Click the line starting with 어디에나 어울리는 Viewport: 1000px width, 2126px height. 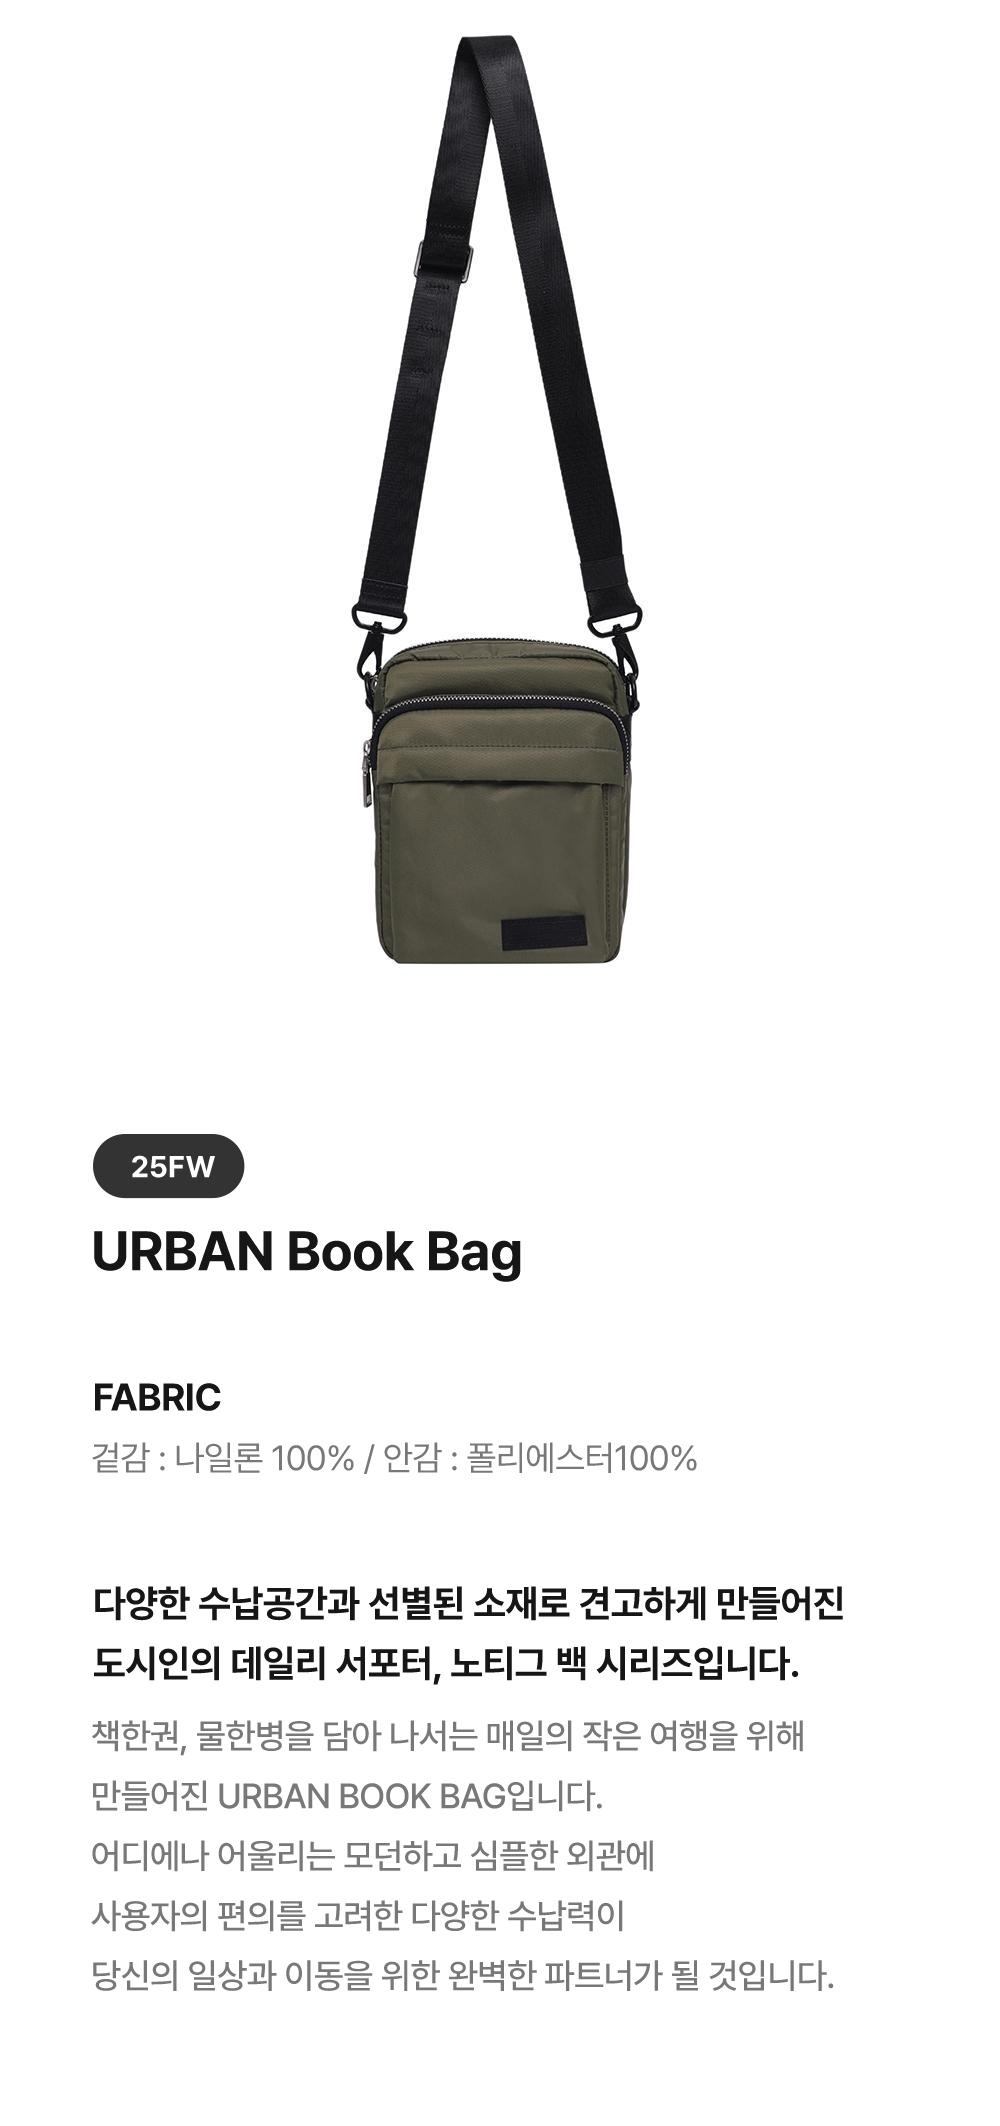click(373, 1856)
